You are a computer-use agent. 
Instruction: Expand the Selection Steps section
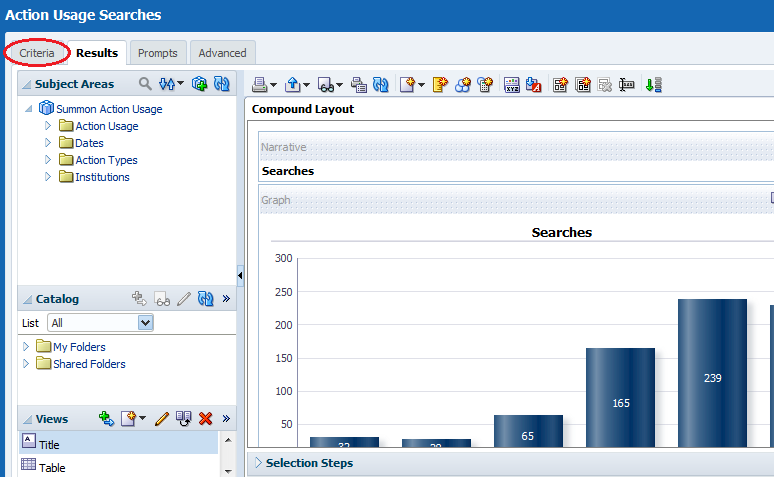[x=258, y=463]
